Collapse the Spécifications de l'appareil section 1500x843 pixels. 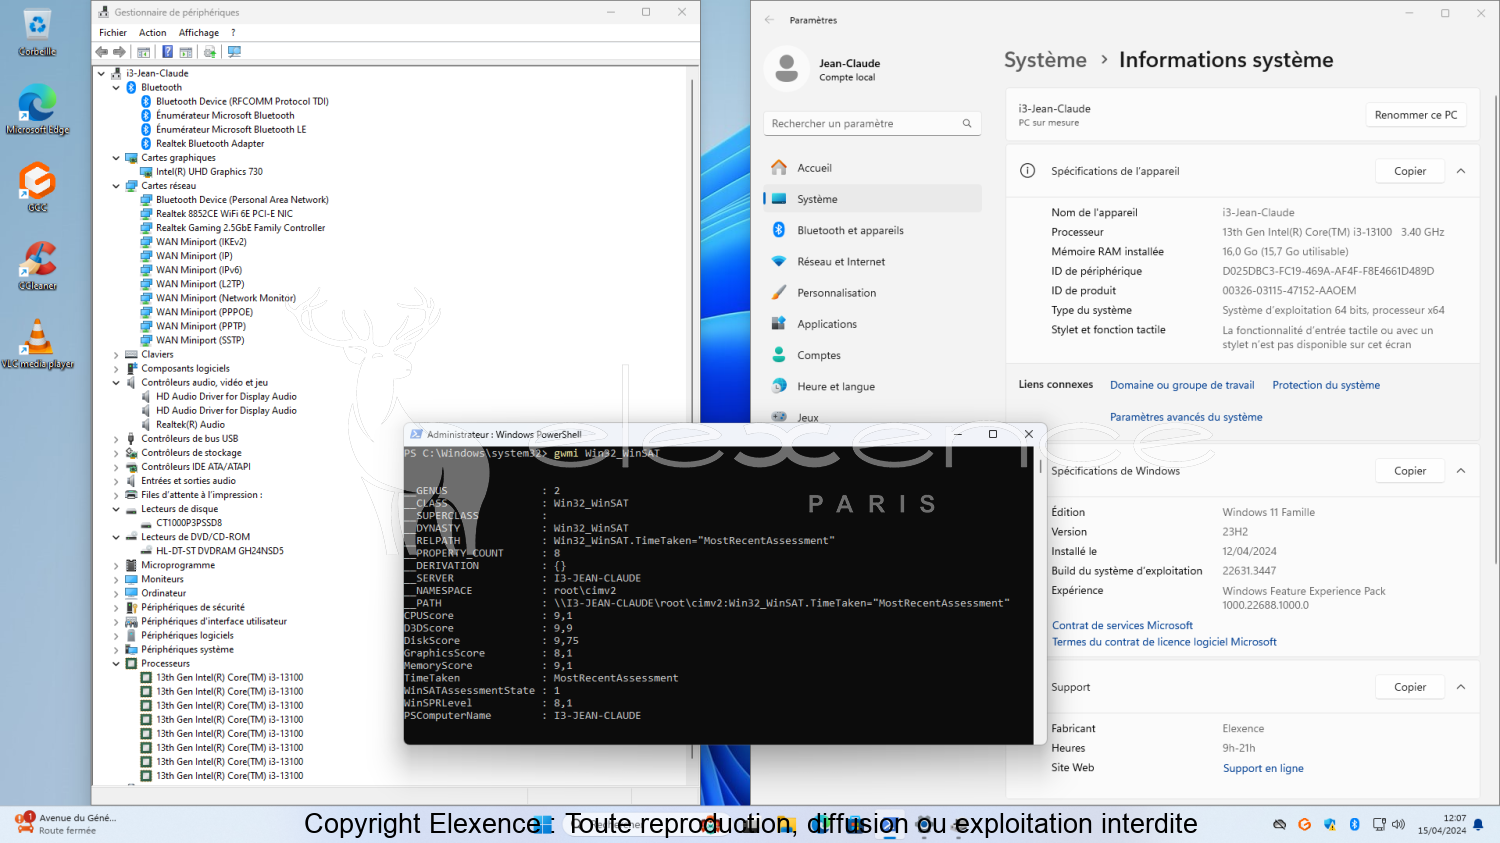click(x=1461, y=171)
